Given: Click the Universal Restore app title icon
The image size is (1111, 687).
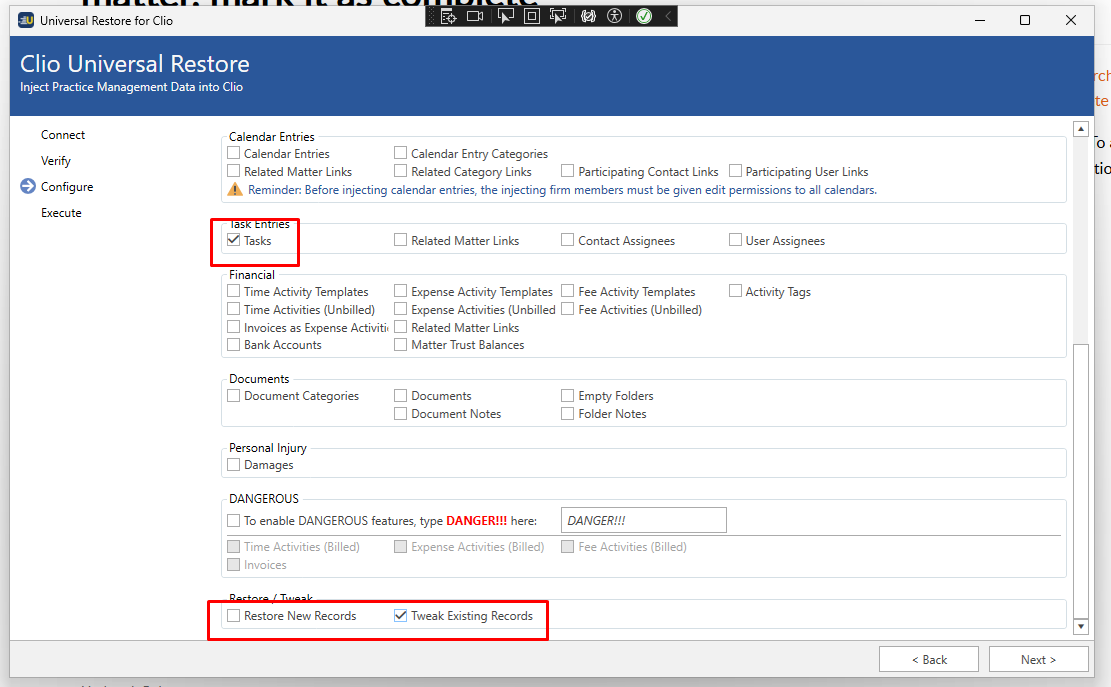Looking at the screenshot, I should (x=26, y=21).
